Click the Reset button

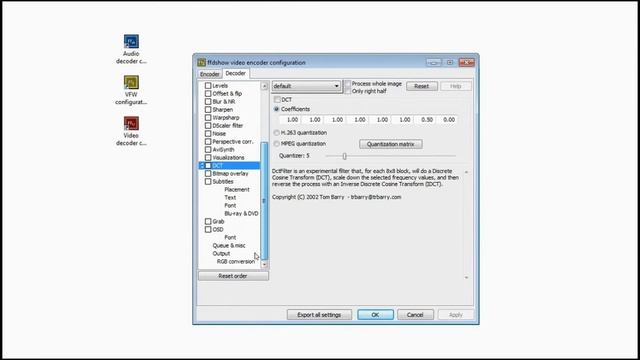422,86
